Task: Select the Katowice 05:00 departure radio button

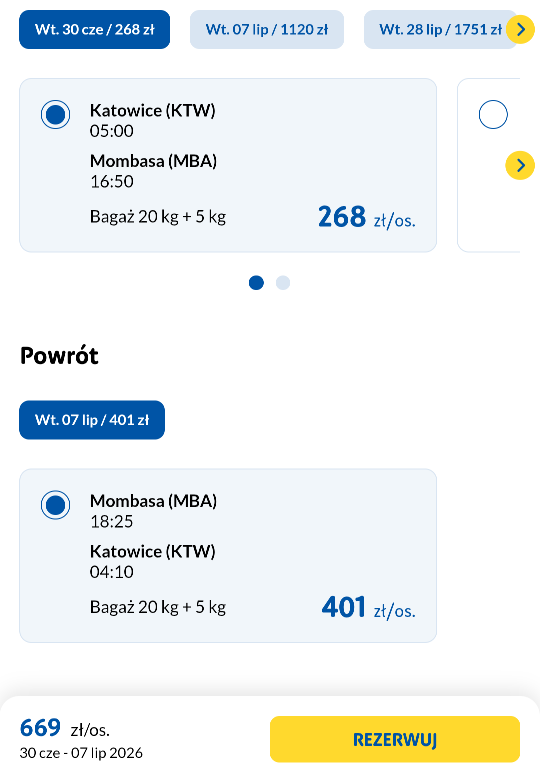Action: [55, 114]
